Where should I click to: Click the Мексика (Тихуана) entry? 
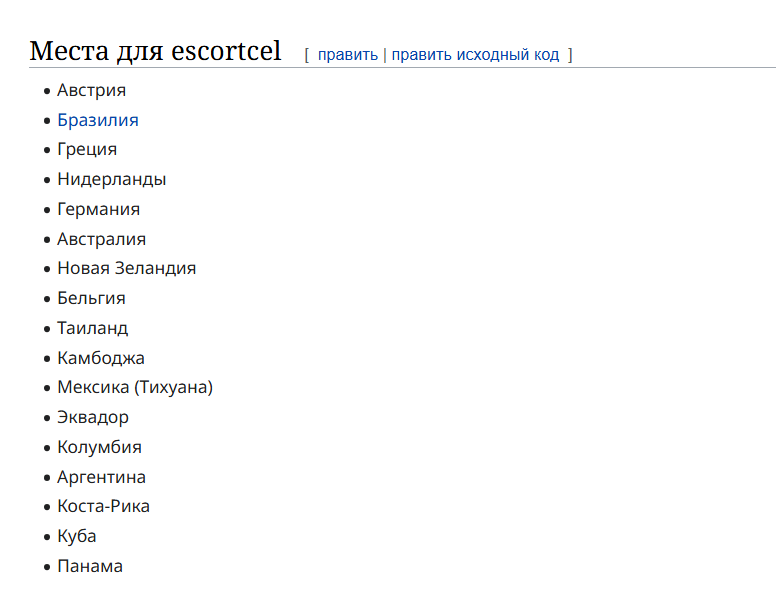tap(135, 387)
